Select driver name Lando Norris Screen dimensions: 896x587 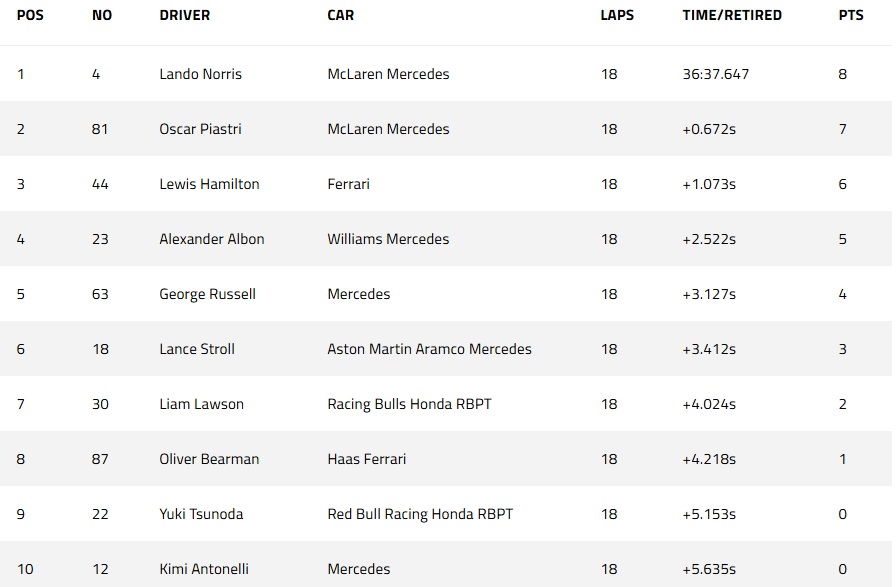(x=201, y=74)
